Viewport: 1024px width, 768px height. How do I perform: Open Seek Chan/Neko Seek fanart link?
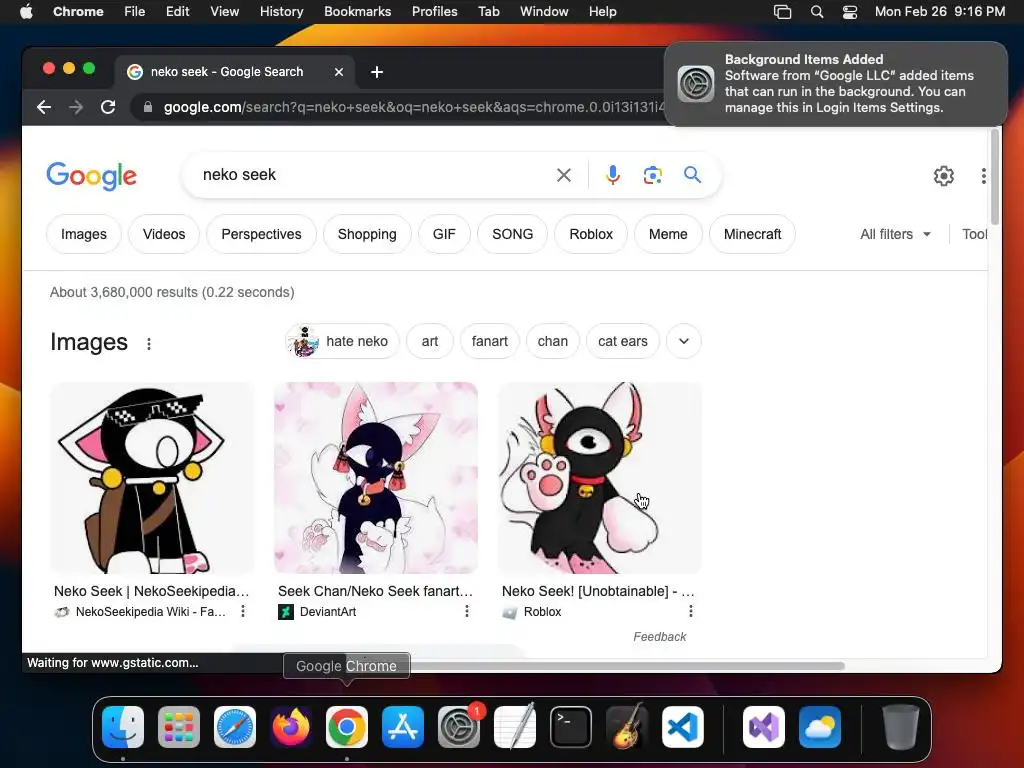376,591
